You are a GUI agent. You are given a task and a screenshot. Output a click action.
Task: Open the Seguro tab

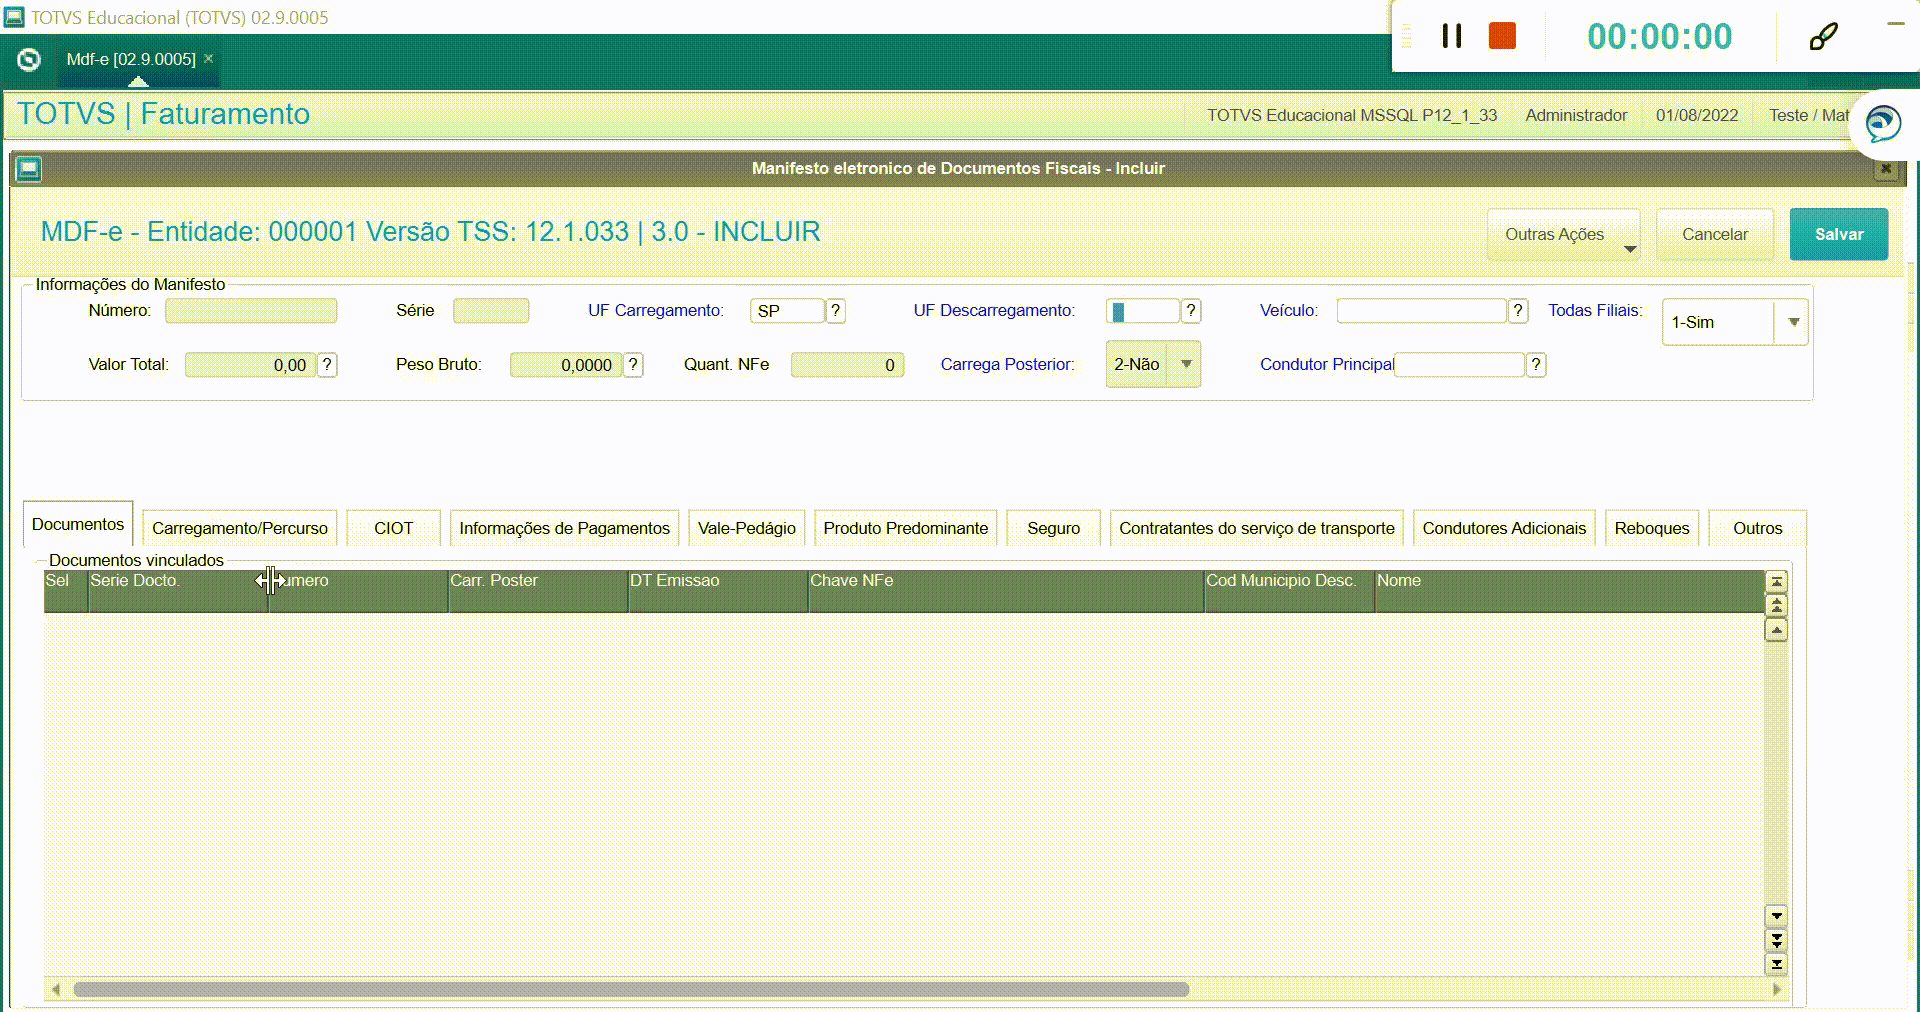click(1054, 528)
